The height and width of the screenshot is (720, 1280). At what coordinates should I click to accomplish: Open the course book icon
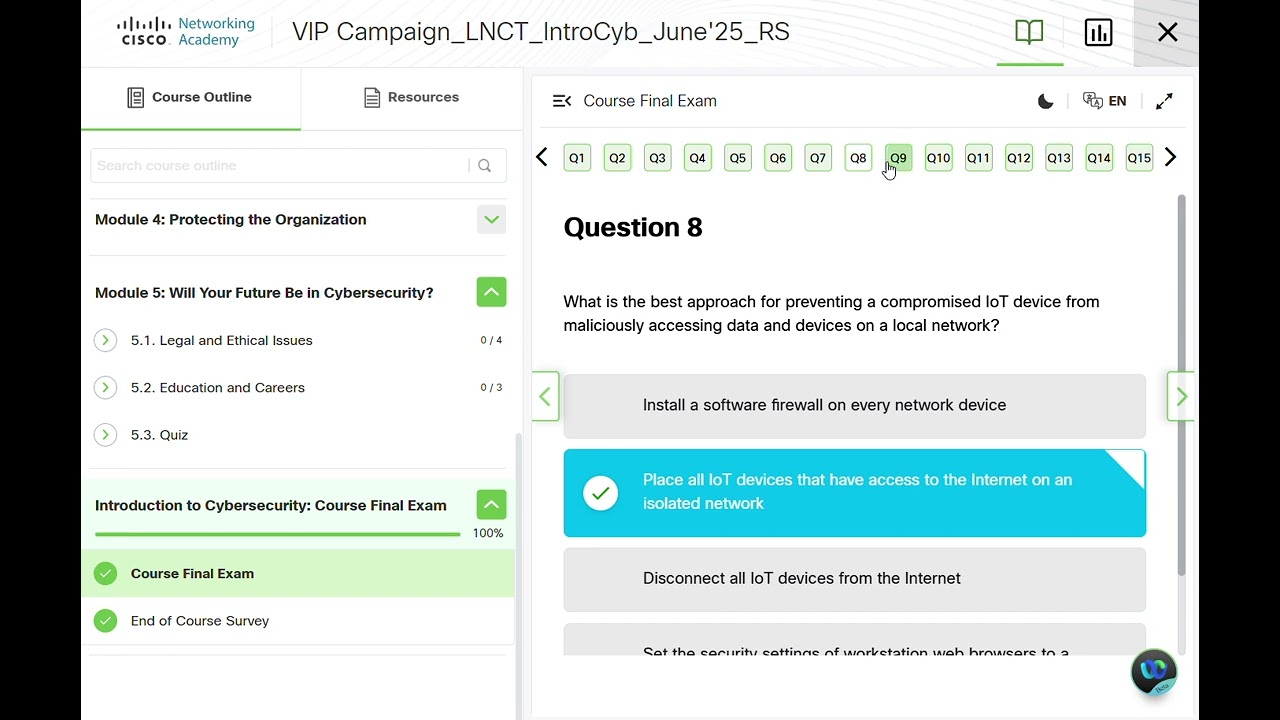(1029, 32)
